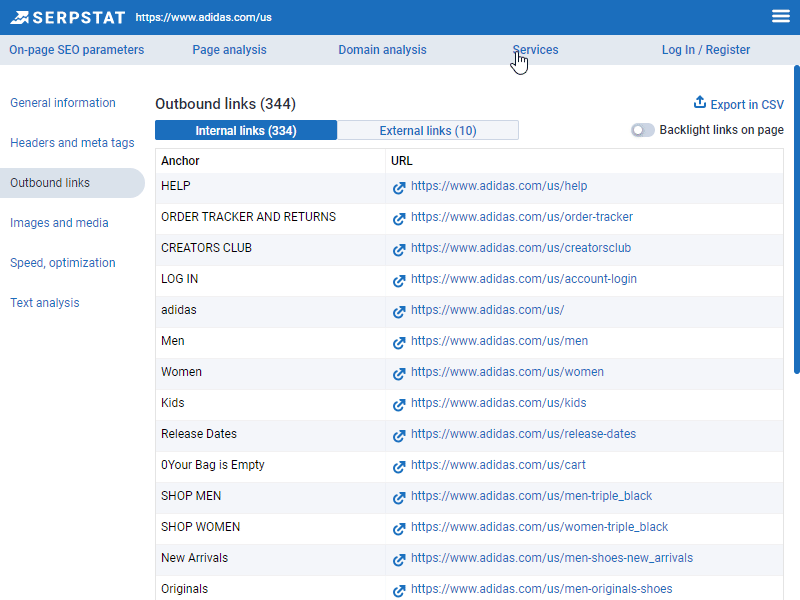Open the men-shoes-new_arrivals URL link
This screenshot has height=600, width=800.
pos(552,558)
